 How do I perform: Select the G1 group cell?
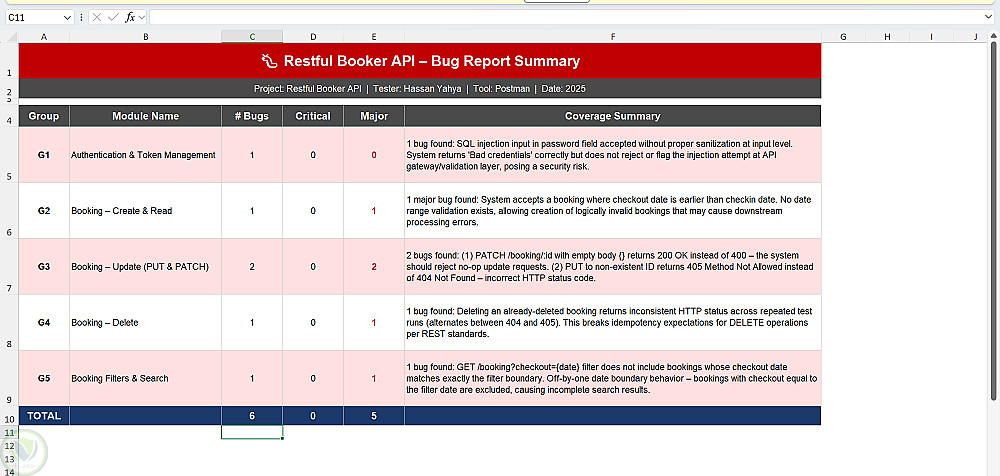(44, 155)
